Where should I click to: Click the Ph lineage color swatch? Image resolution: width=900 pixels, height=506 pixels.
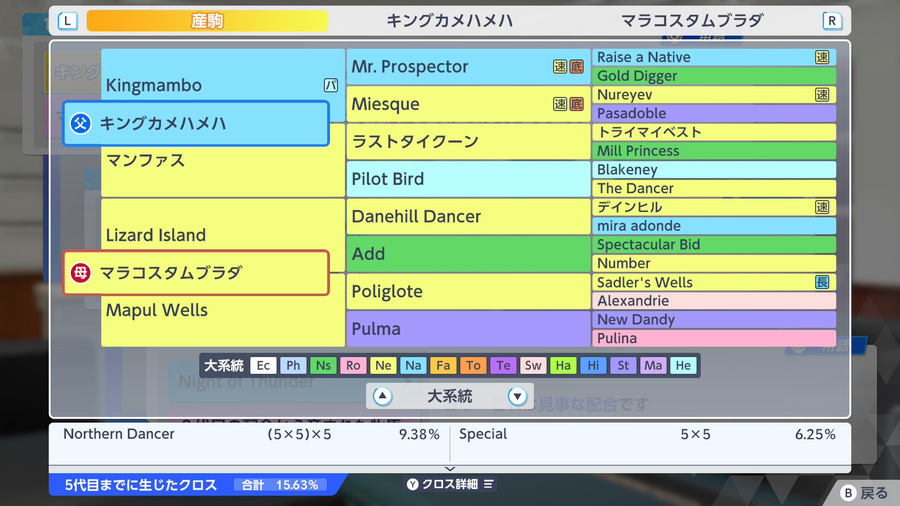click(293, 365)
